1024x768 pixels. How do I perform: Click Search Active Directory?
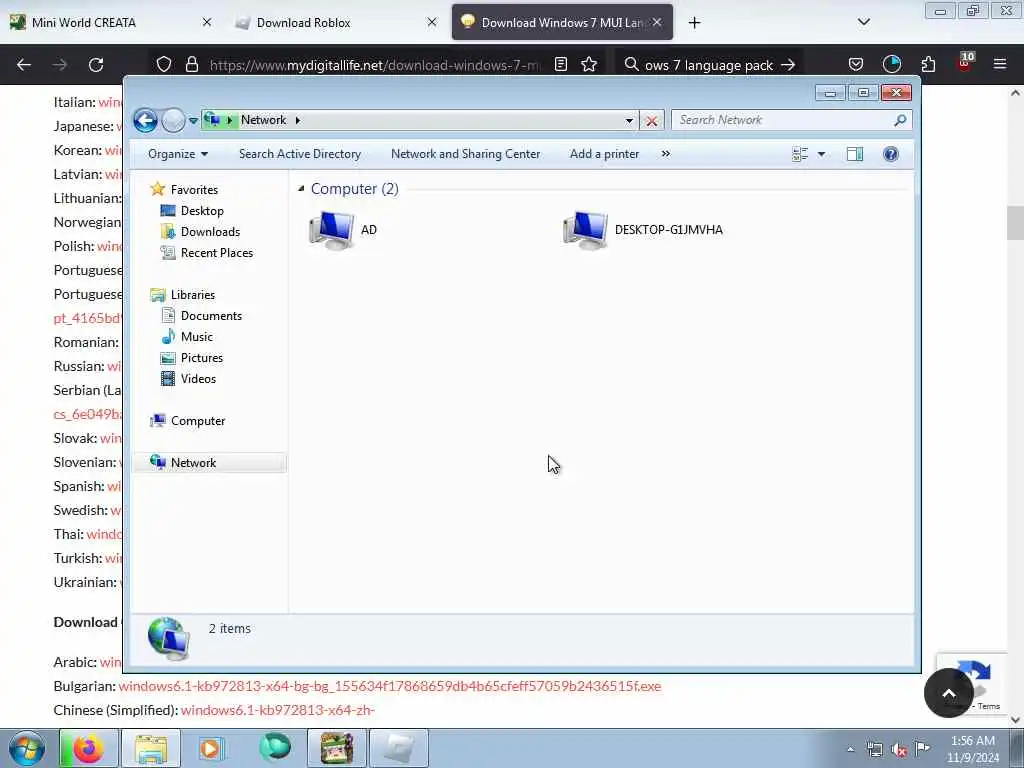coord(300,154)
